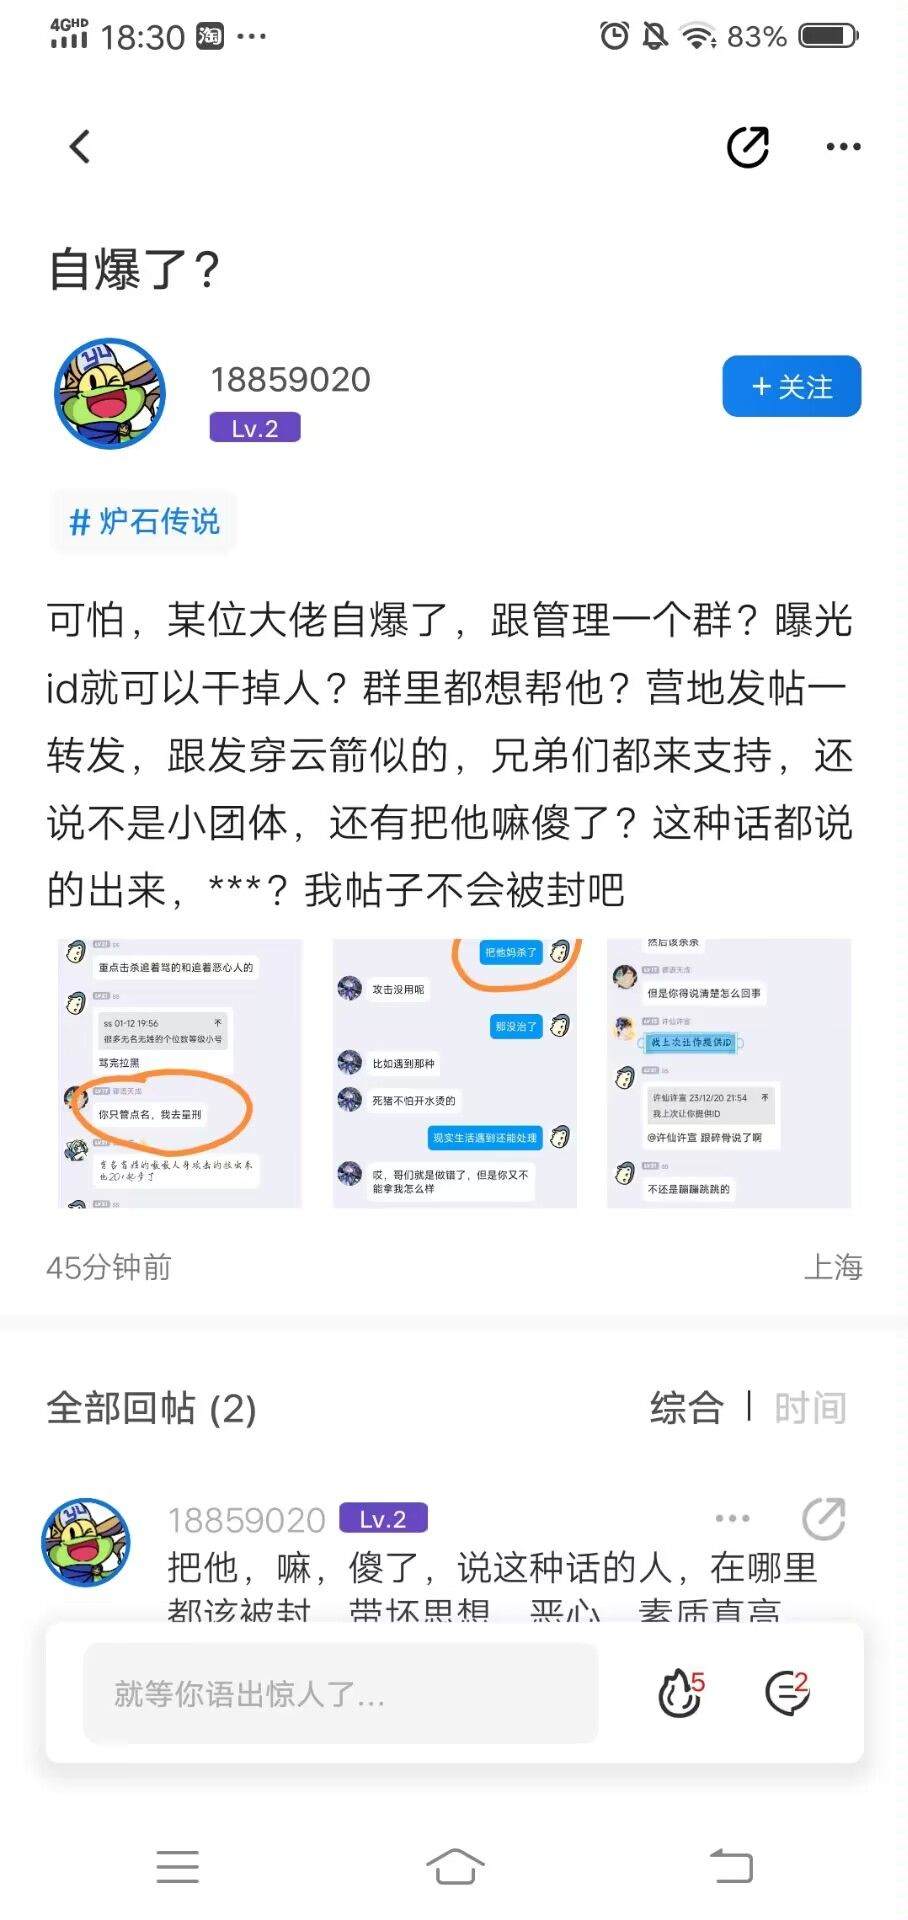Tap the Android home navigation button
The width and height of the screenshot is (908, 1920).
455,1866
